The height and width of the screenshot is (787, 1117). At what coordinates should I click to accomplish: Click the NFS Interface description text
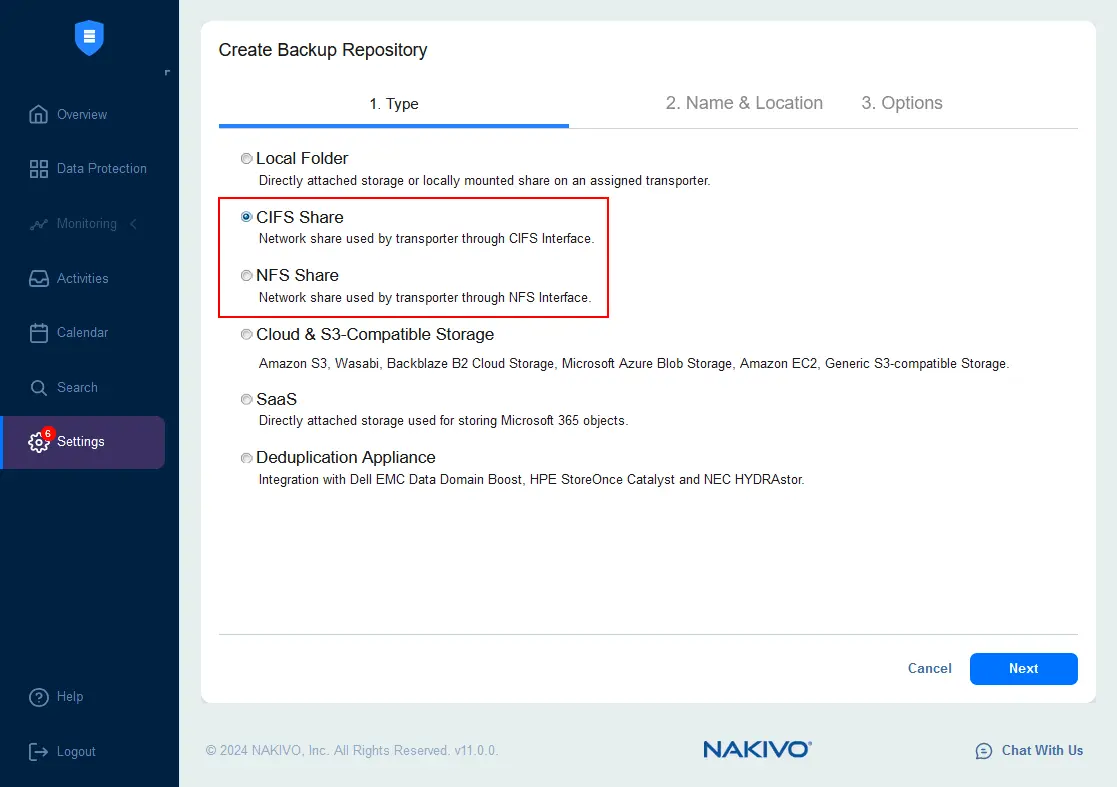click(x=425, y=298)
